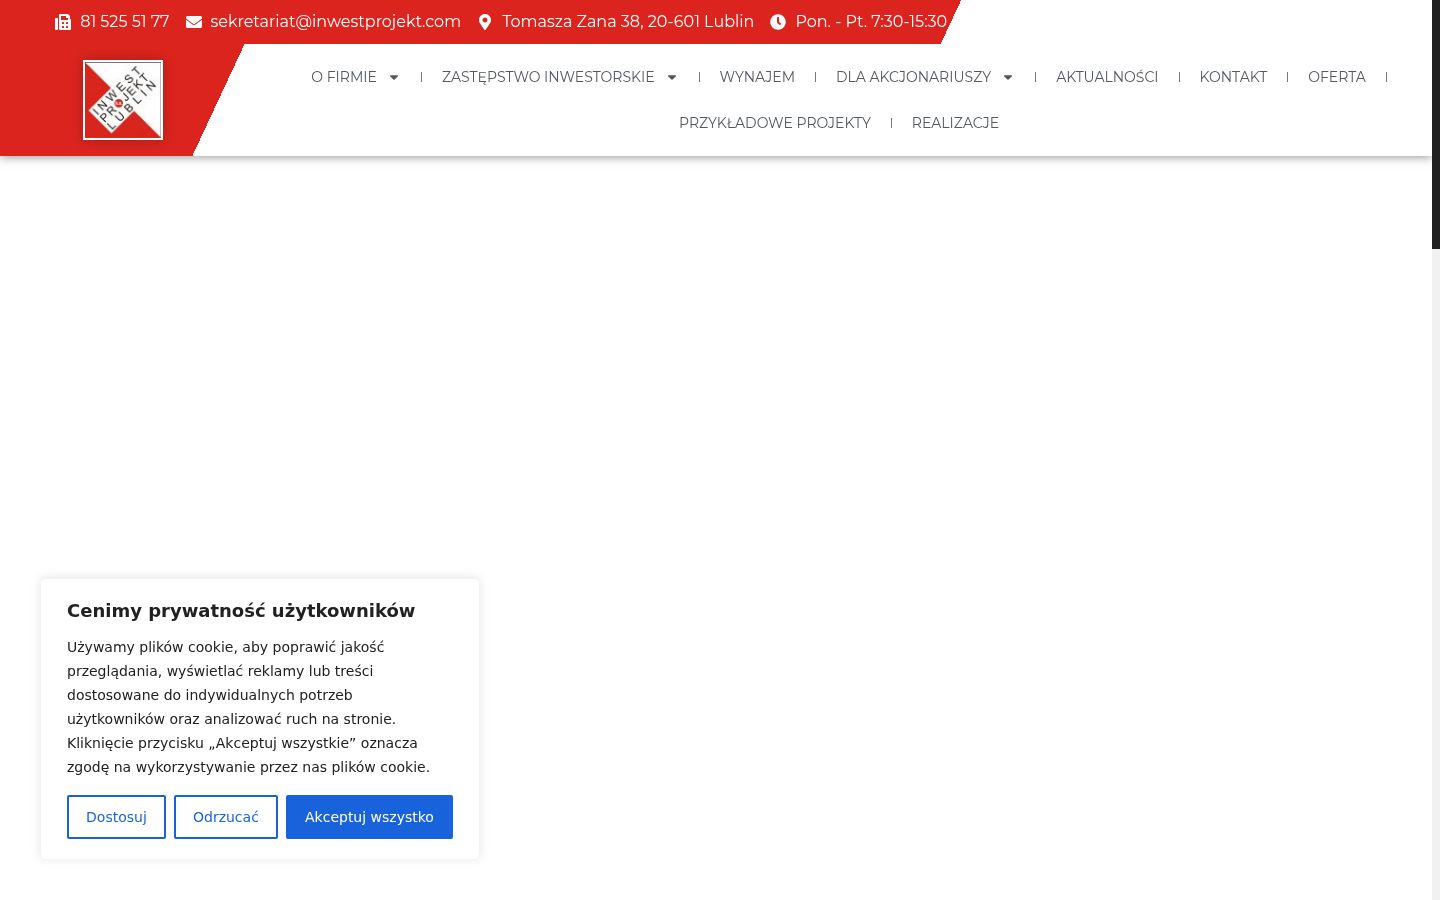
Task: Click the opening hours Pon. - Pt. 7:30-15:30
Action: pos(871,22)
